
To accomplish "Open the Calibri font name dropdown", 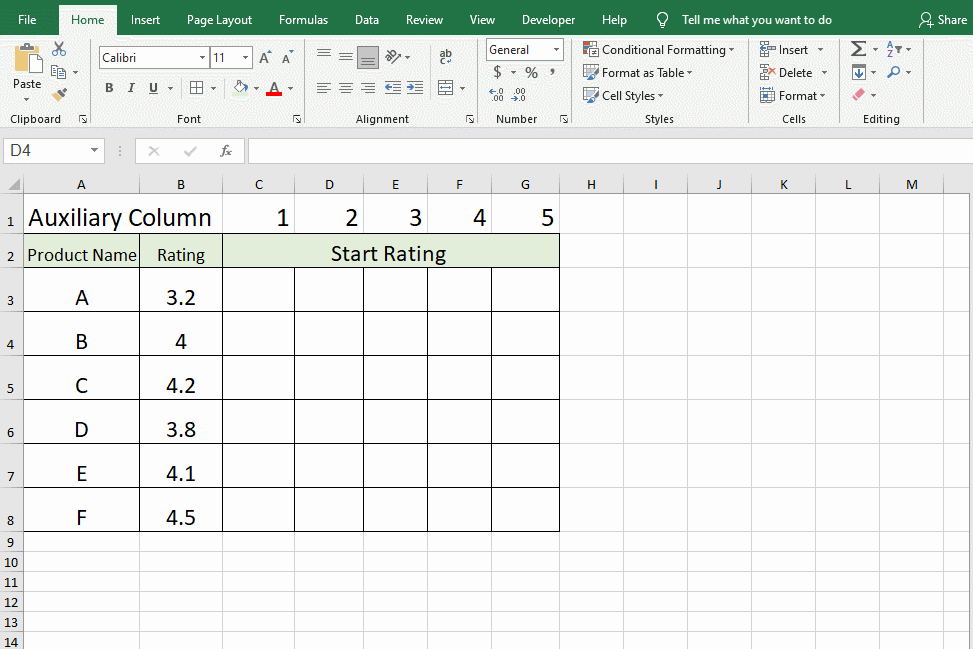I will (x=202, y=58).
